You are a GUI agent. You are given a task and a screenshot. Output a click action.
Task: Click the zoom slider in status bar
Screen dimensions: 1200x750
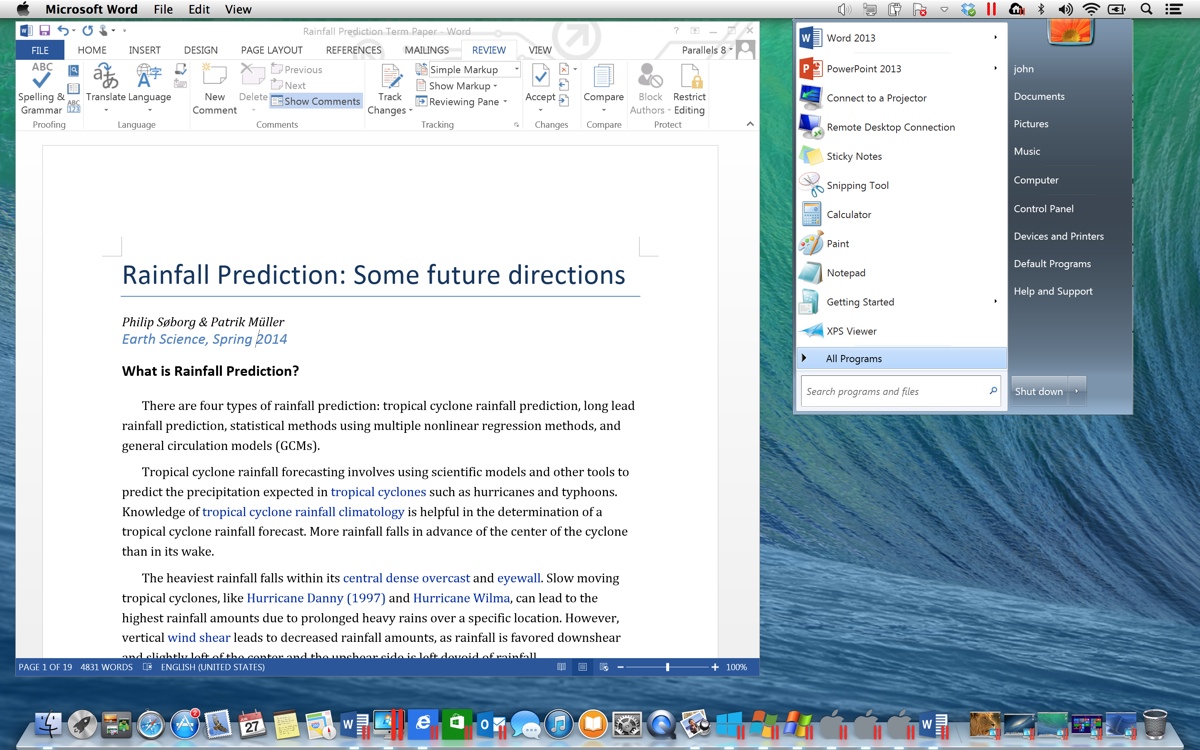667,667
